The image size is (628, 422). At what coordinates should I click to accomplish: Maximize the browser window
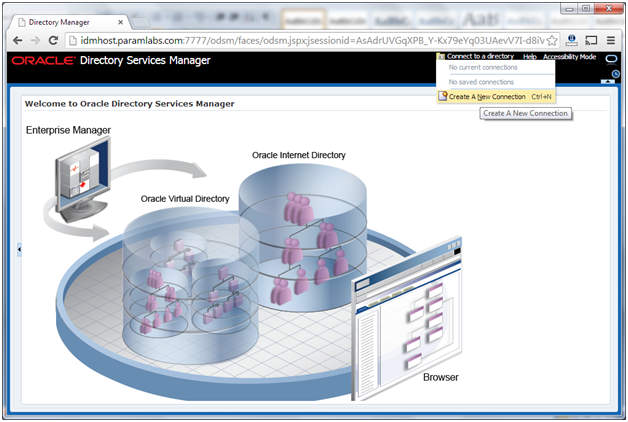click(586, 8)
